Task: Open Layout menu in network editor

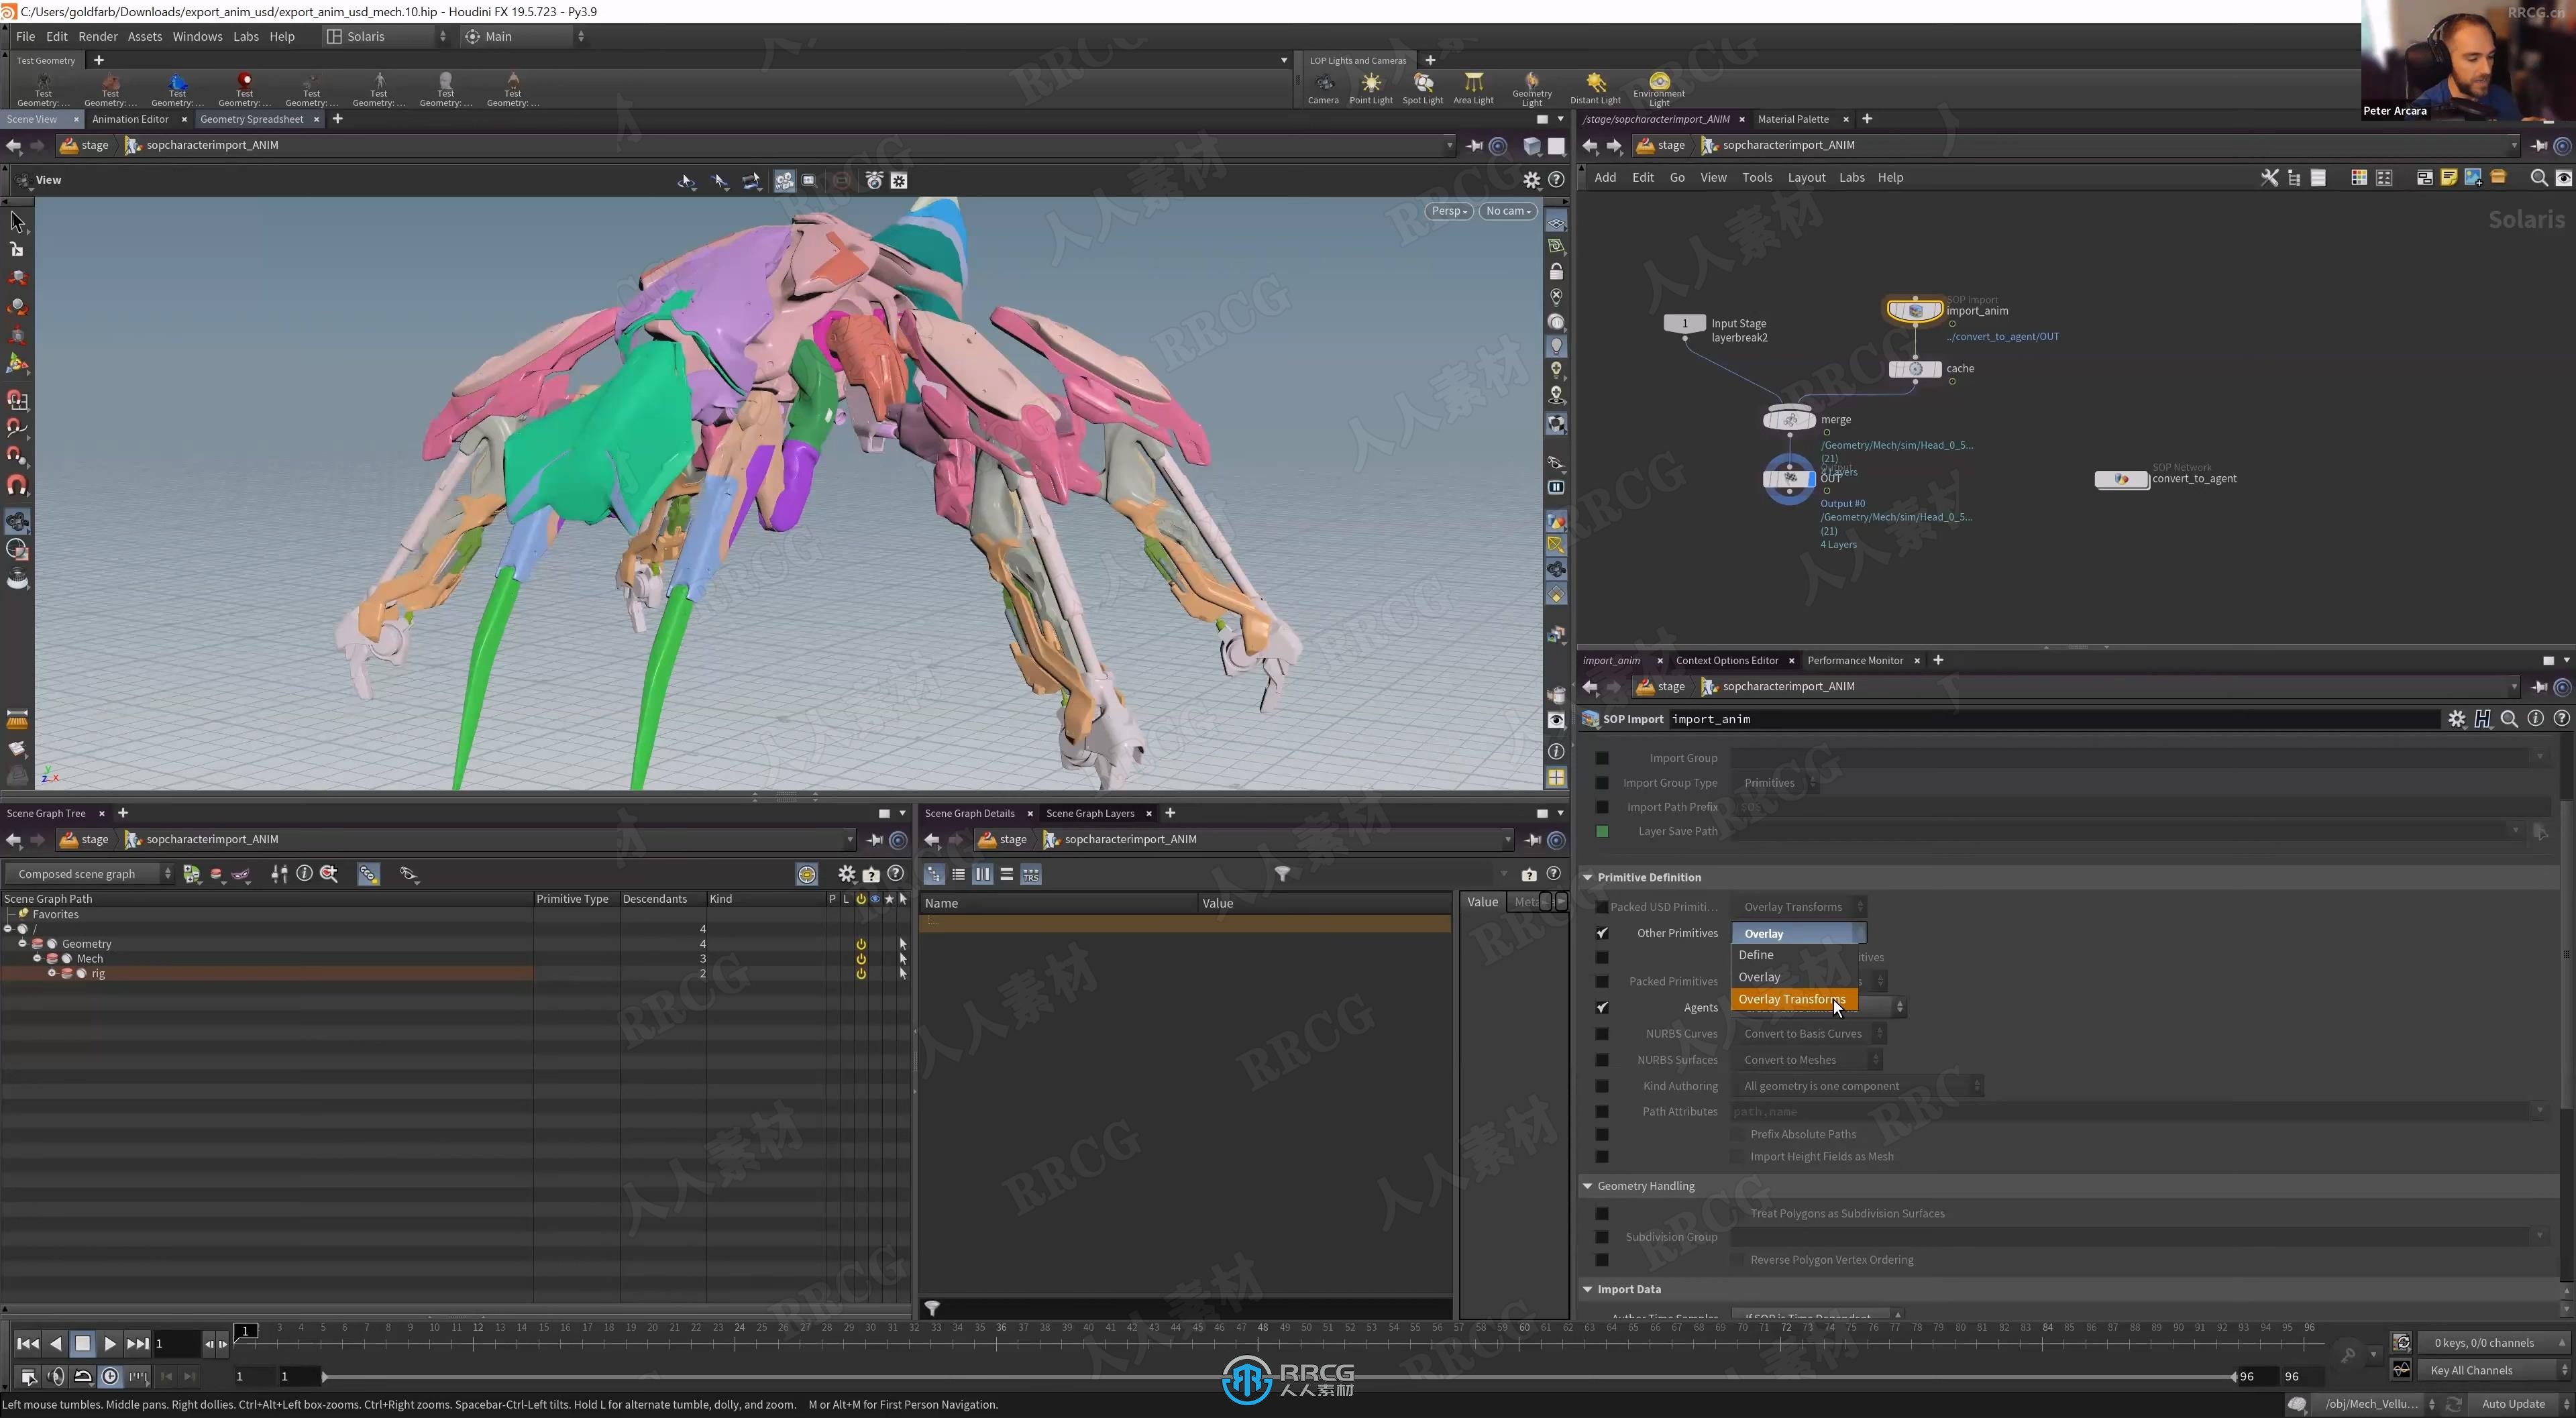Action: click(1806, 178)
